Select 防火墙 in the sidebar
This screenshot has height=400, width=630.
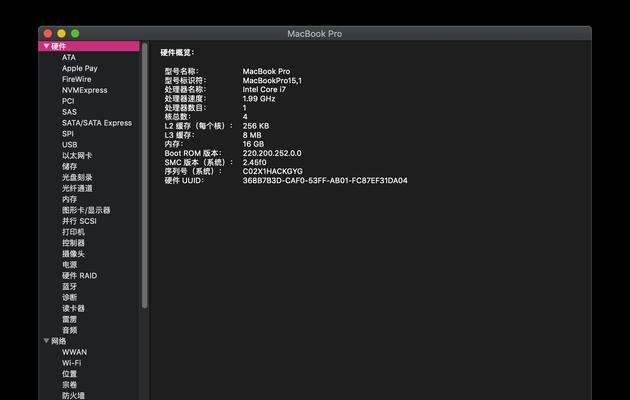click(x=73, y=396)
